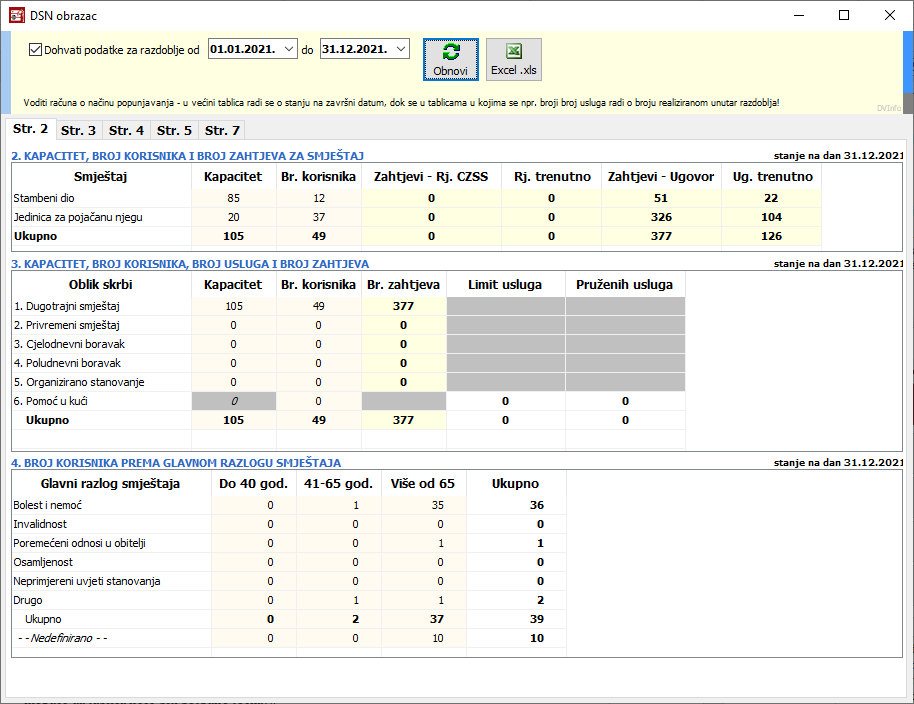Click the green refresh icon on Obnovi
This screenshot has width=914, height=704.
[x=451, y=52]
